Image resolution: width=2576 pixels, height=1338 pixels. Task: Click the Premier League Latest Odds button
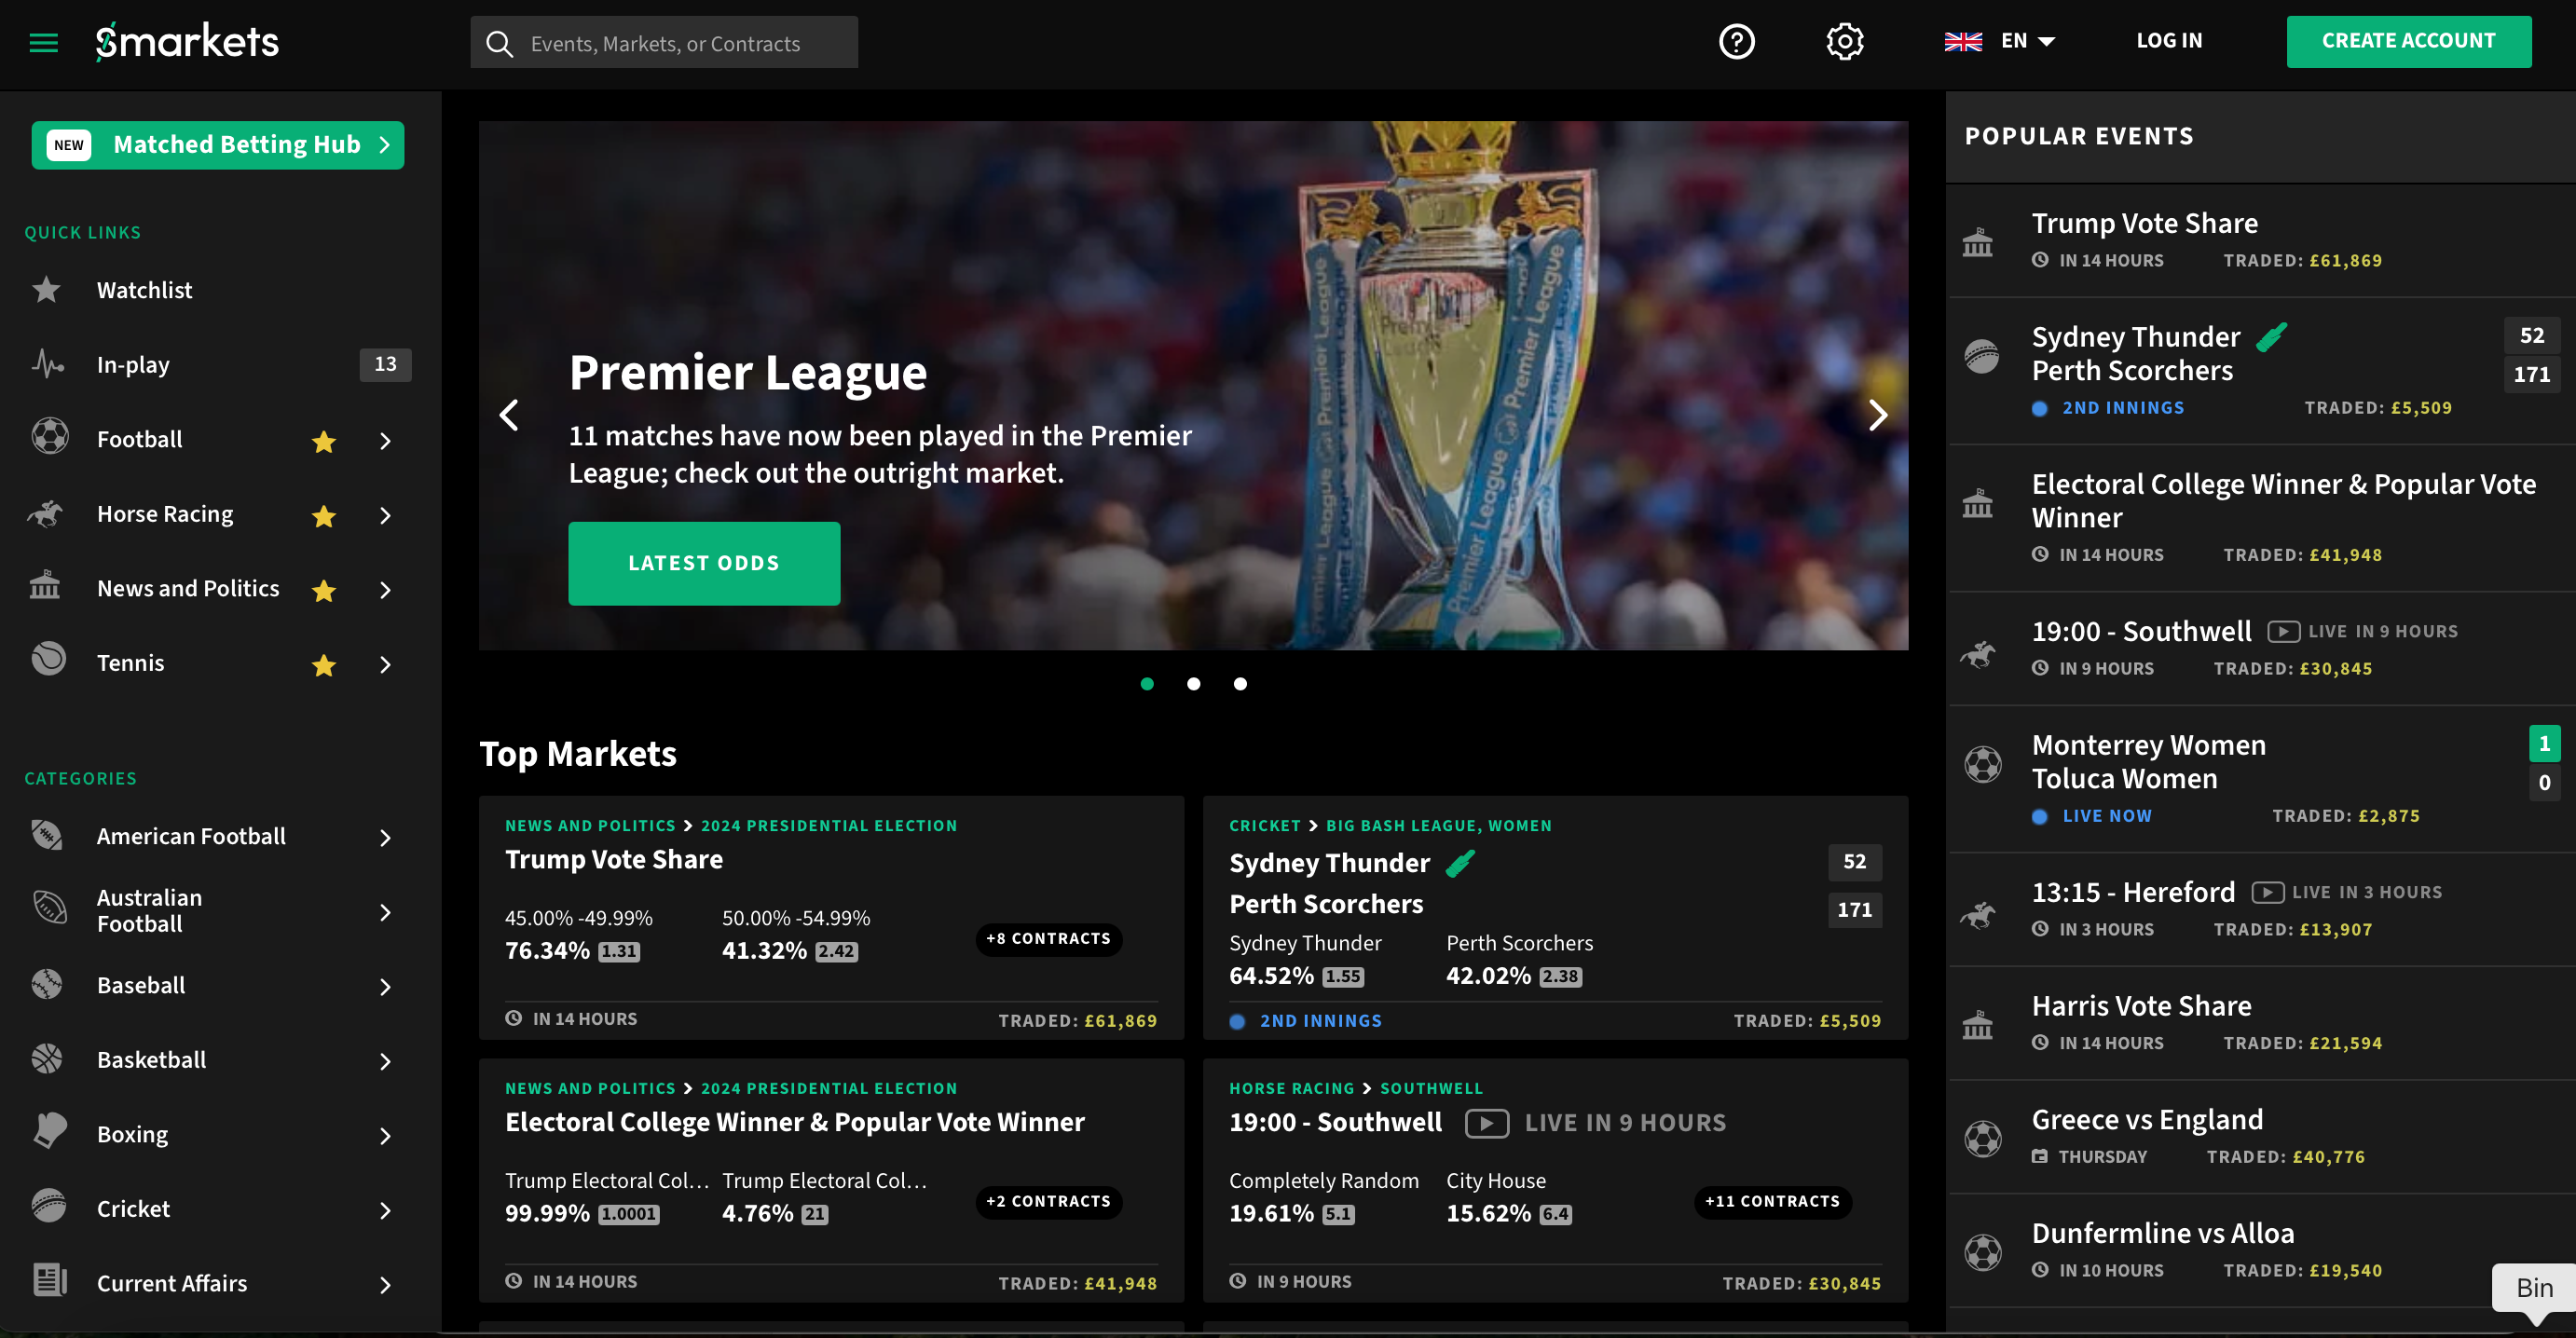[x=704, y=562]
